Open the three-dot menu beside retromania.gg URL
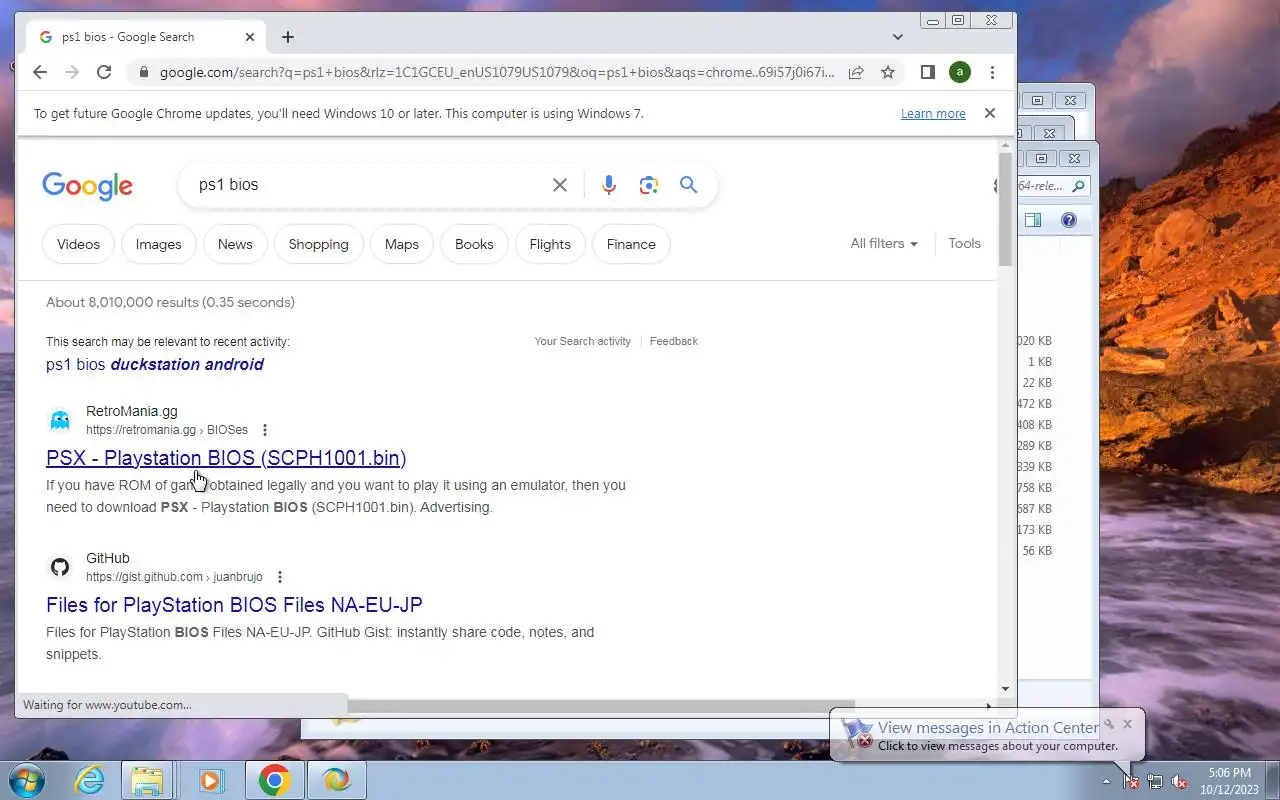Image resolution: width=1280 pixels, height=800 pixels. point(265,430)
